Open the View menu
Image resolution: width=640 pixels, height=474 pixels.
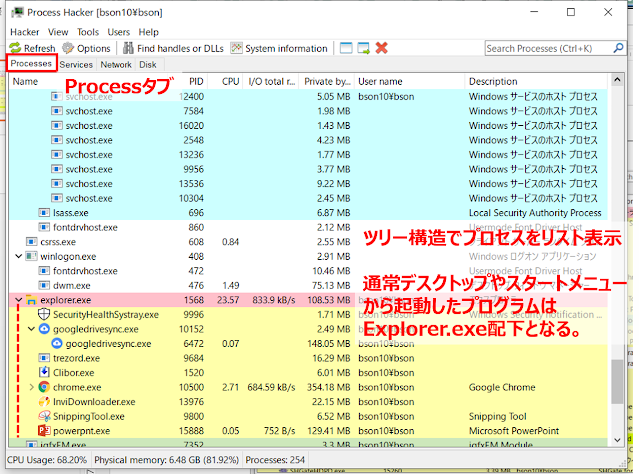click(58, 32)
